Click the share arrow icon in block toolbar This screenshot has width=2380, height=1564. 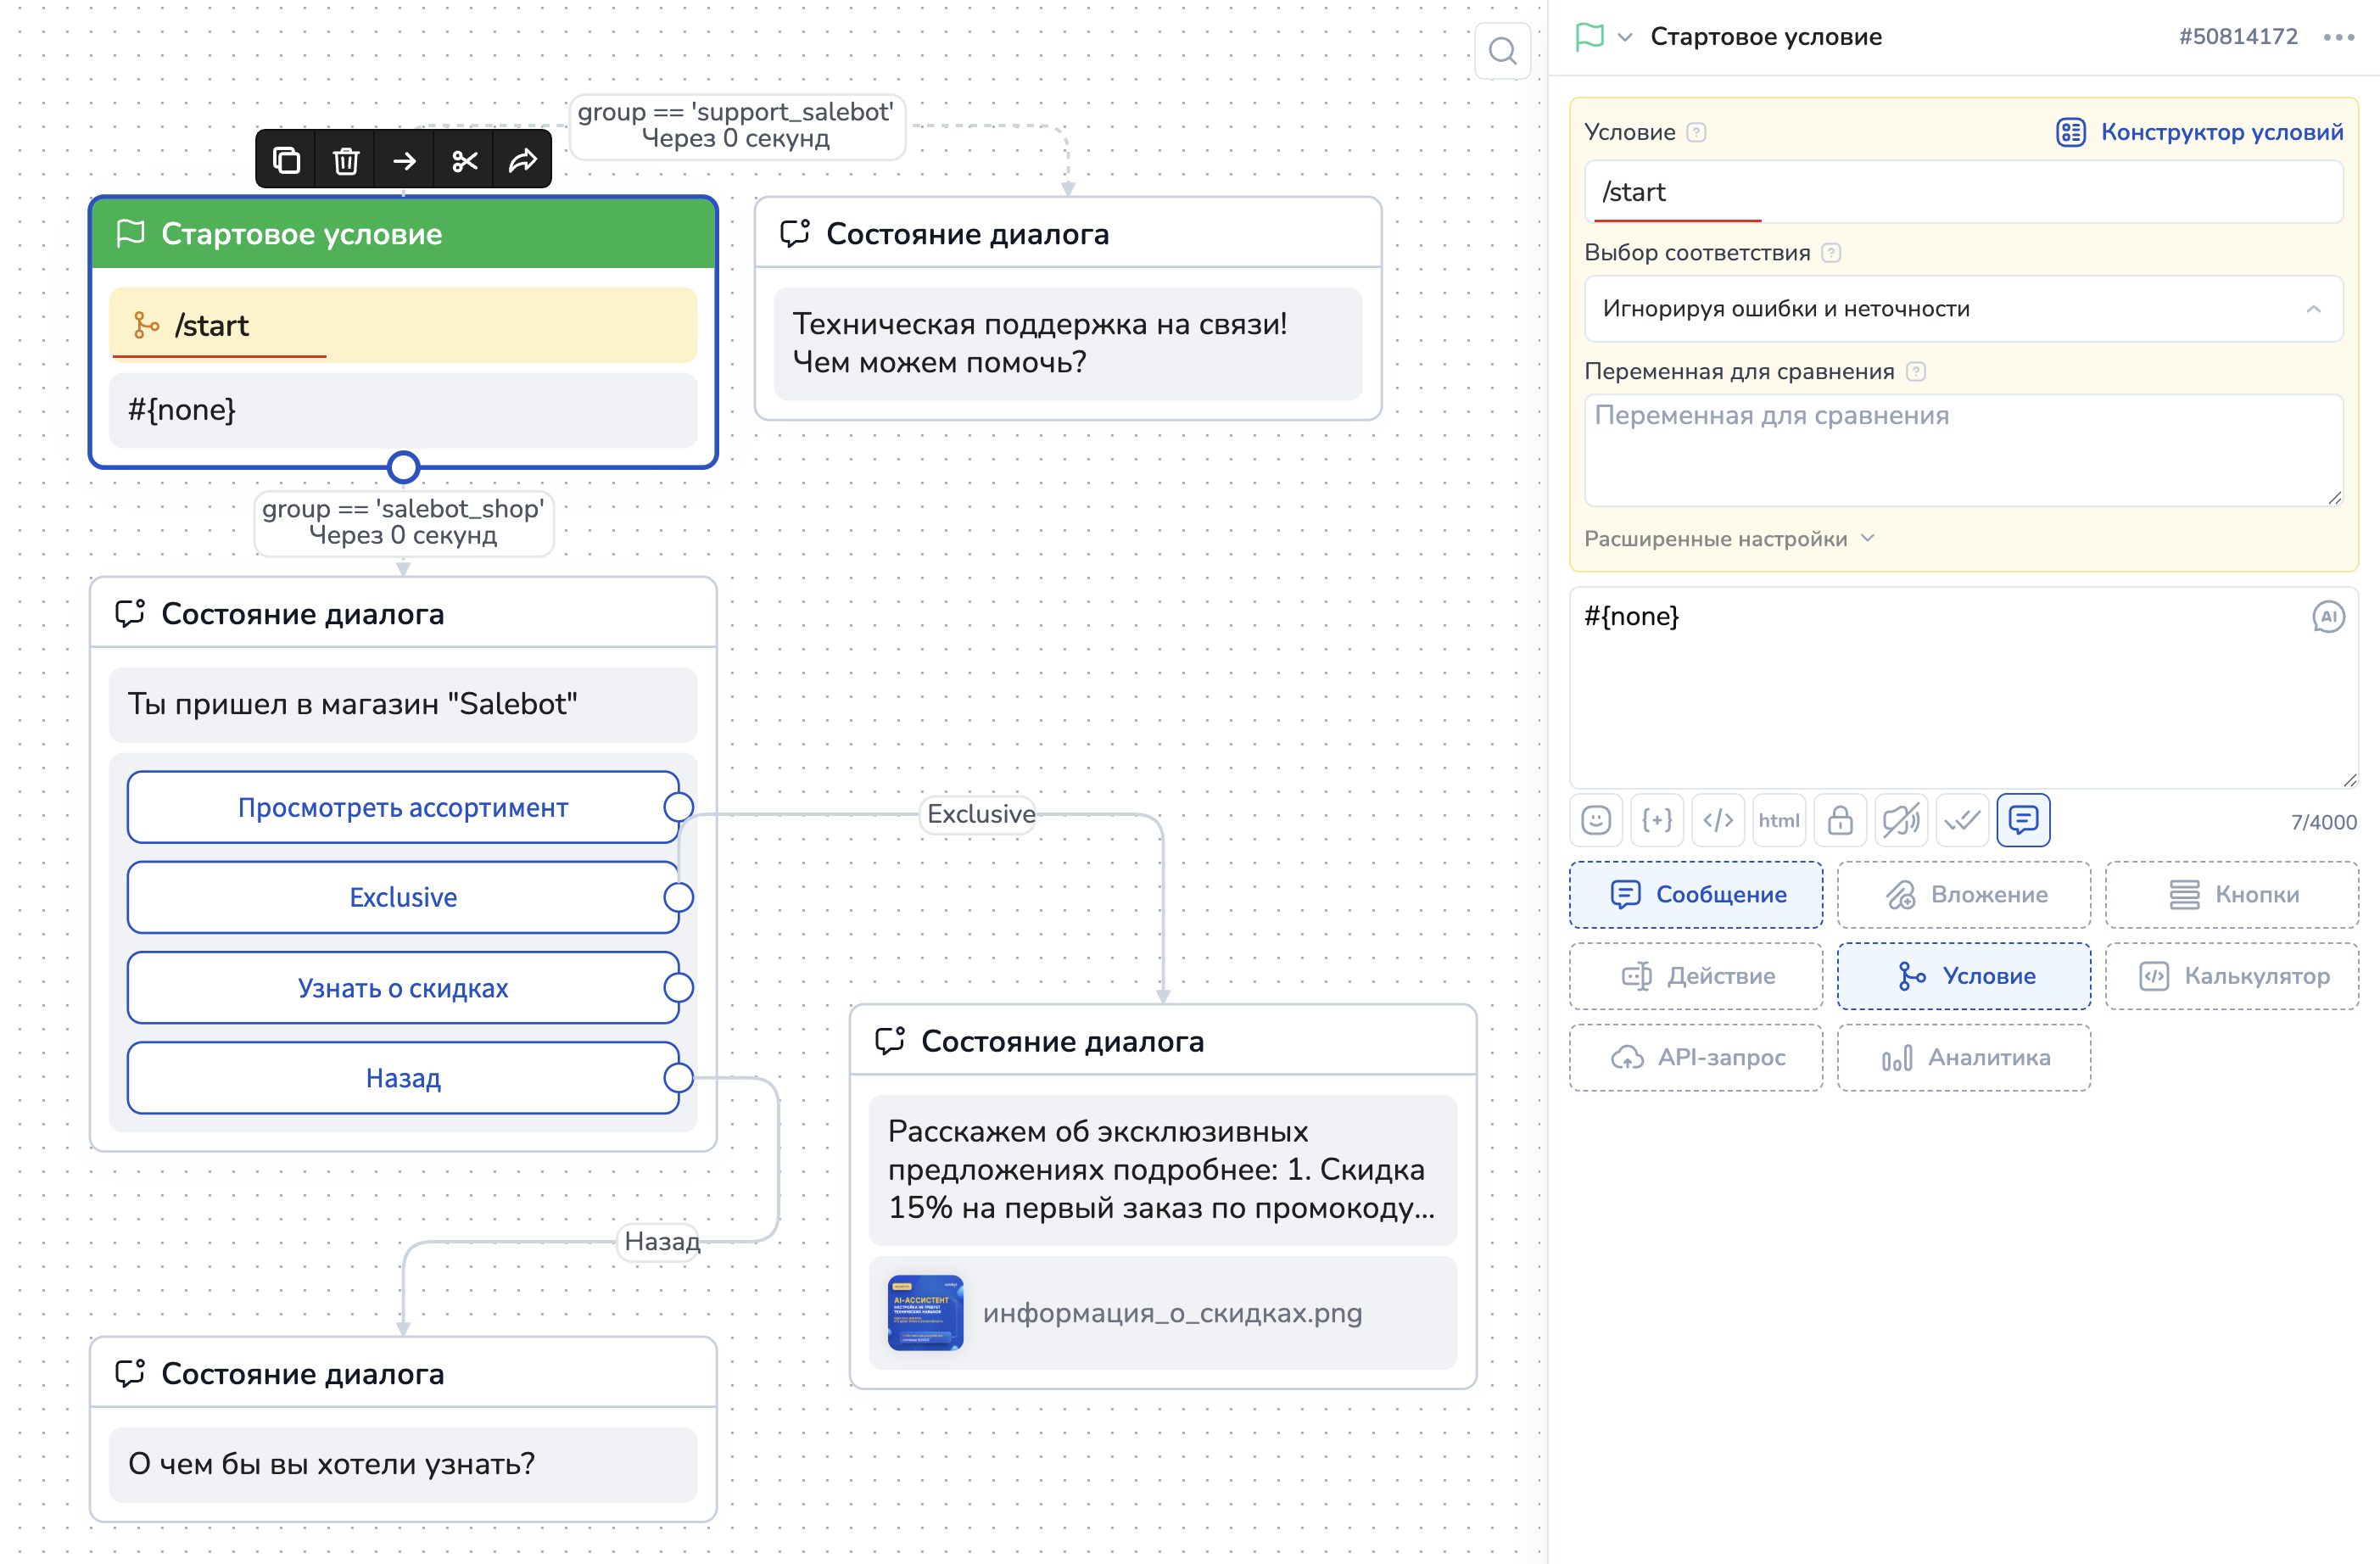[523, 160]
